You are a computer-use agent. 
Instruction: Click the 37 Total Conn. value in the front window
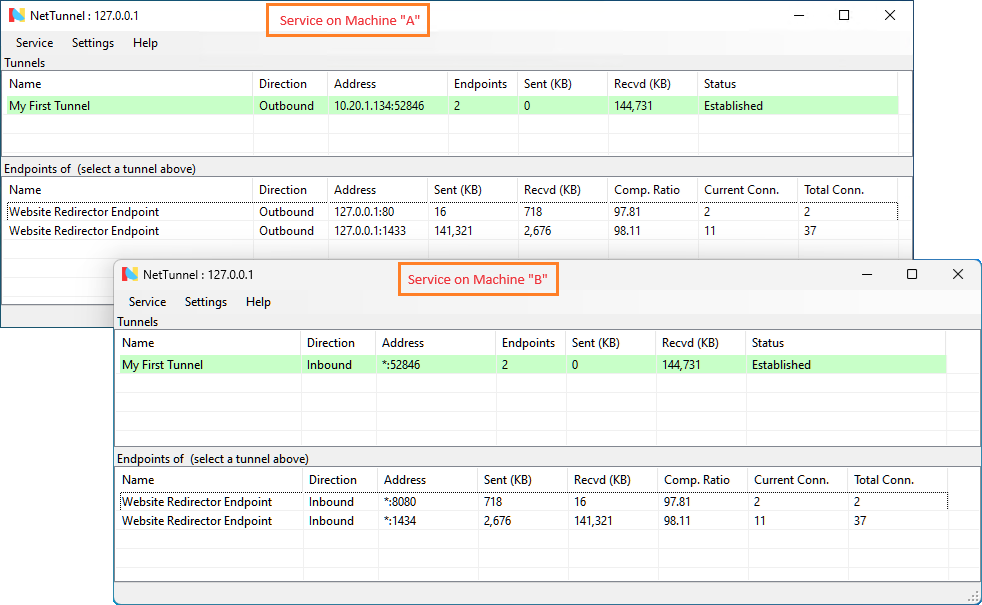tap(860, 521)
